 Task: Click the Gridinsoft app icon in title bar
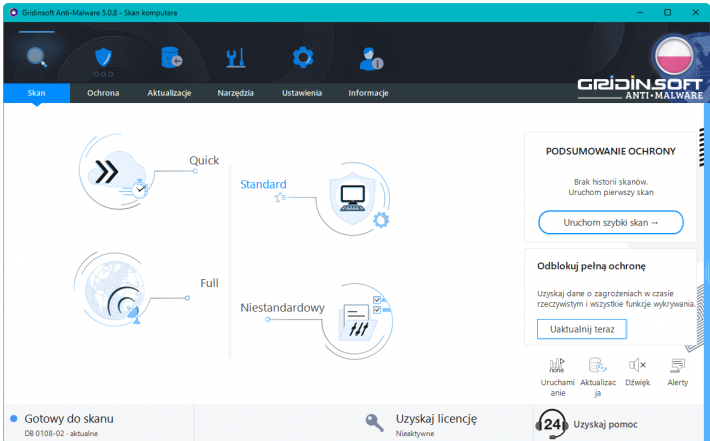(13, 13)
